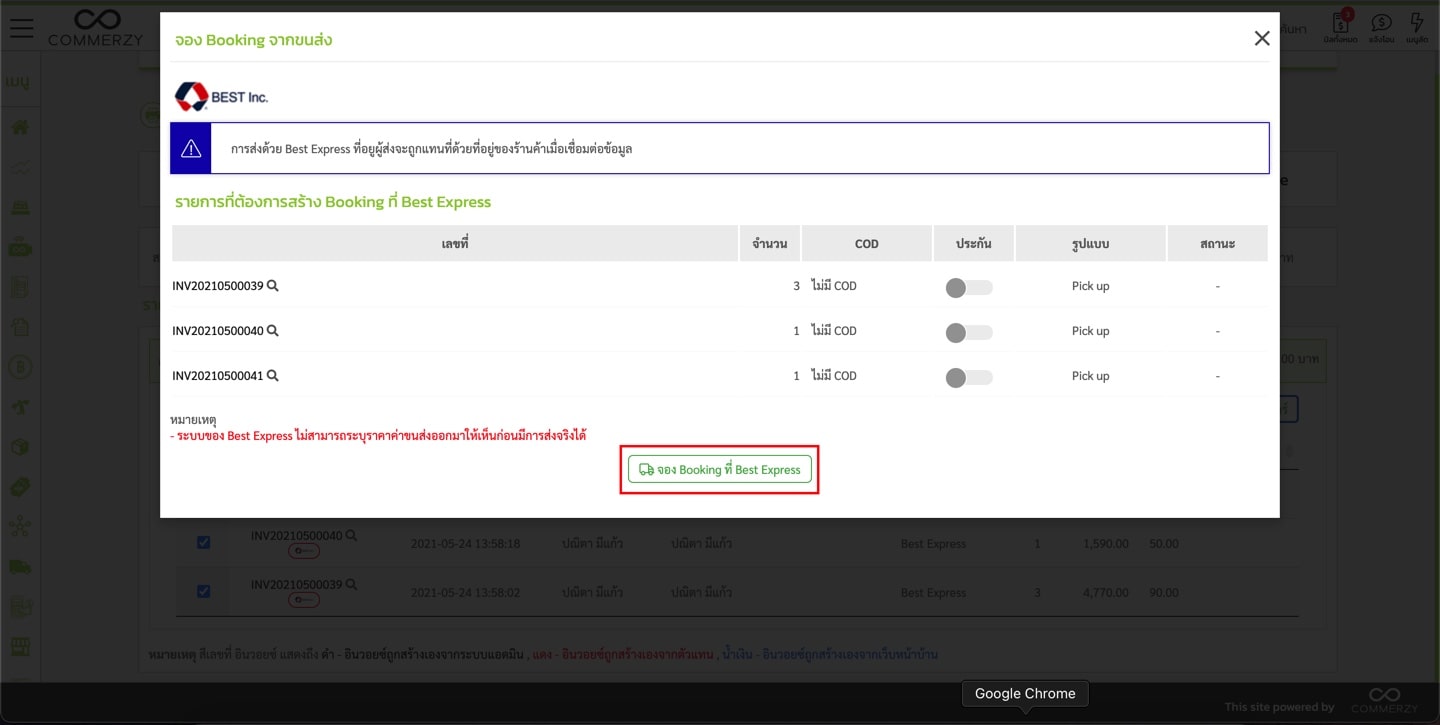Screen dimensions: 1440x725
Task: Click ไม่มี COD value for INV20210500039
Action: pyautogui.click(x=834, y=286)
